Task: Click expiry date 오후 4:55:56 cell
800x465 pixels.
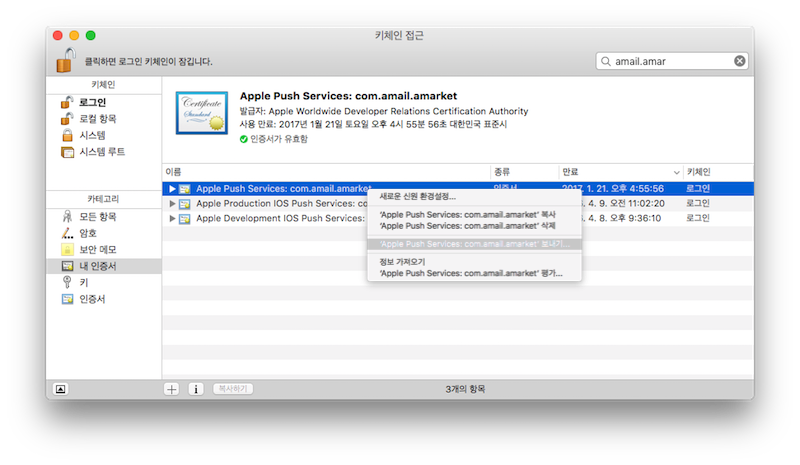Action: [613, 188]
